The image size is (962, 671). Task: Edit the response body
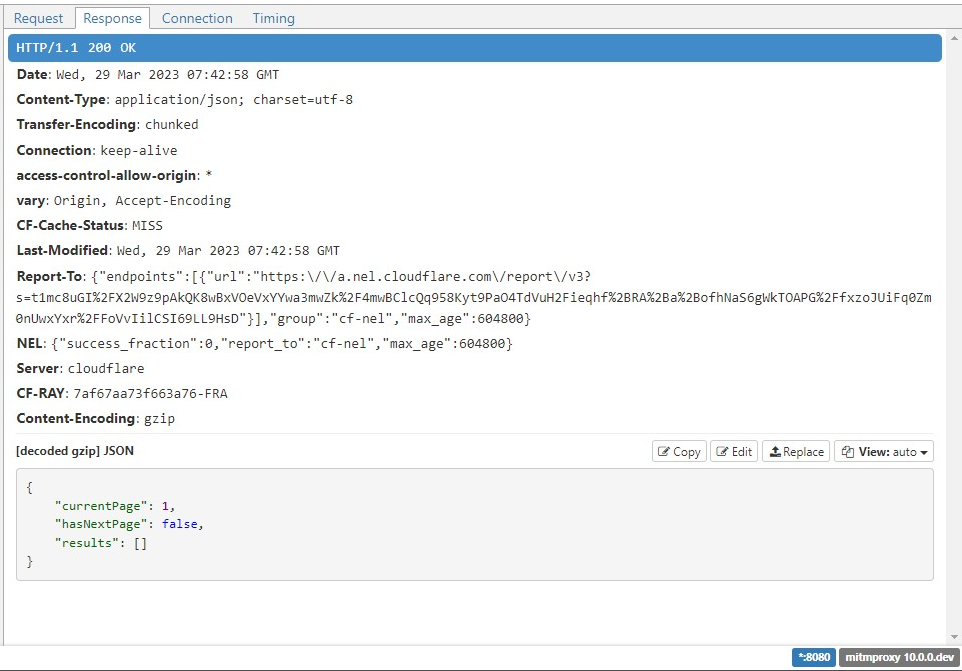734,451
